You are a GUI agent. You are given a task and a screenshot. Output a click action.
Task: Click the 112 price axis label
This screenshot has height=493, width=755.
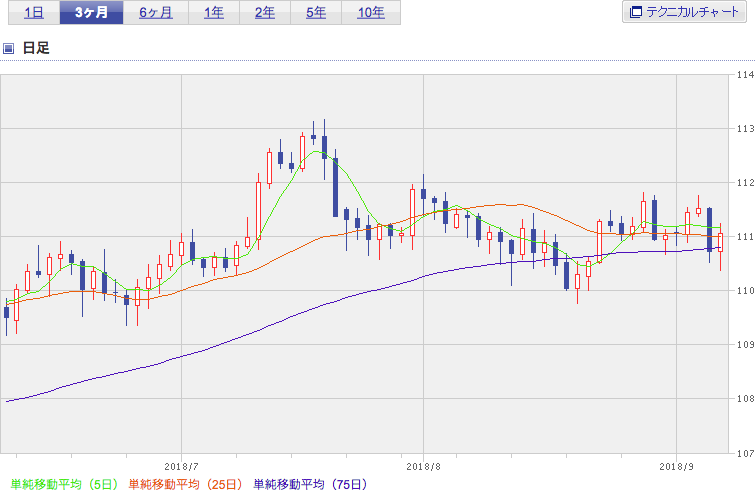(x=745, y=182)
